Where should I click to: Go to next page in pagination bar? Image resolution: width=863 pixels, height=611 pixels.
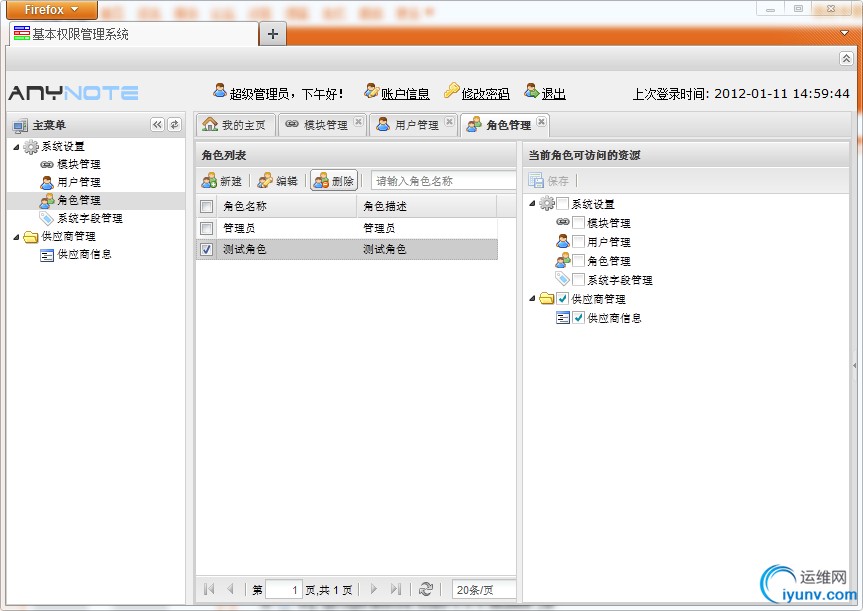pos(374,589)
